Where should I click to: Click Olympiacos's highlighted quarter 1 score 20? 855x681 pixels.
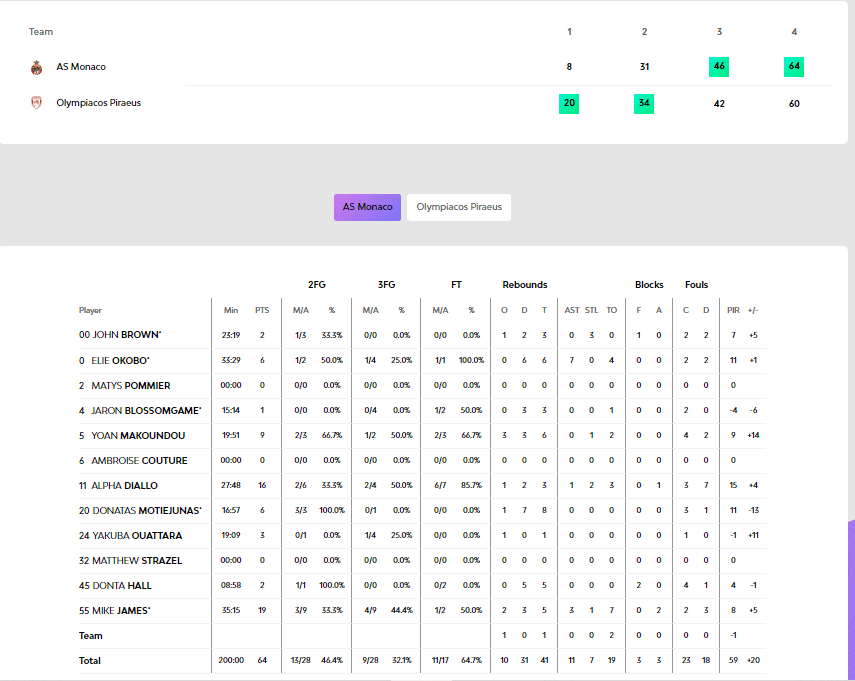[x=569, y=103]
